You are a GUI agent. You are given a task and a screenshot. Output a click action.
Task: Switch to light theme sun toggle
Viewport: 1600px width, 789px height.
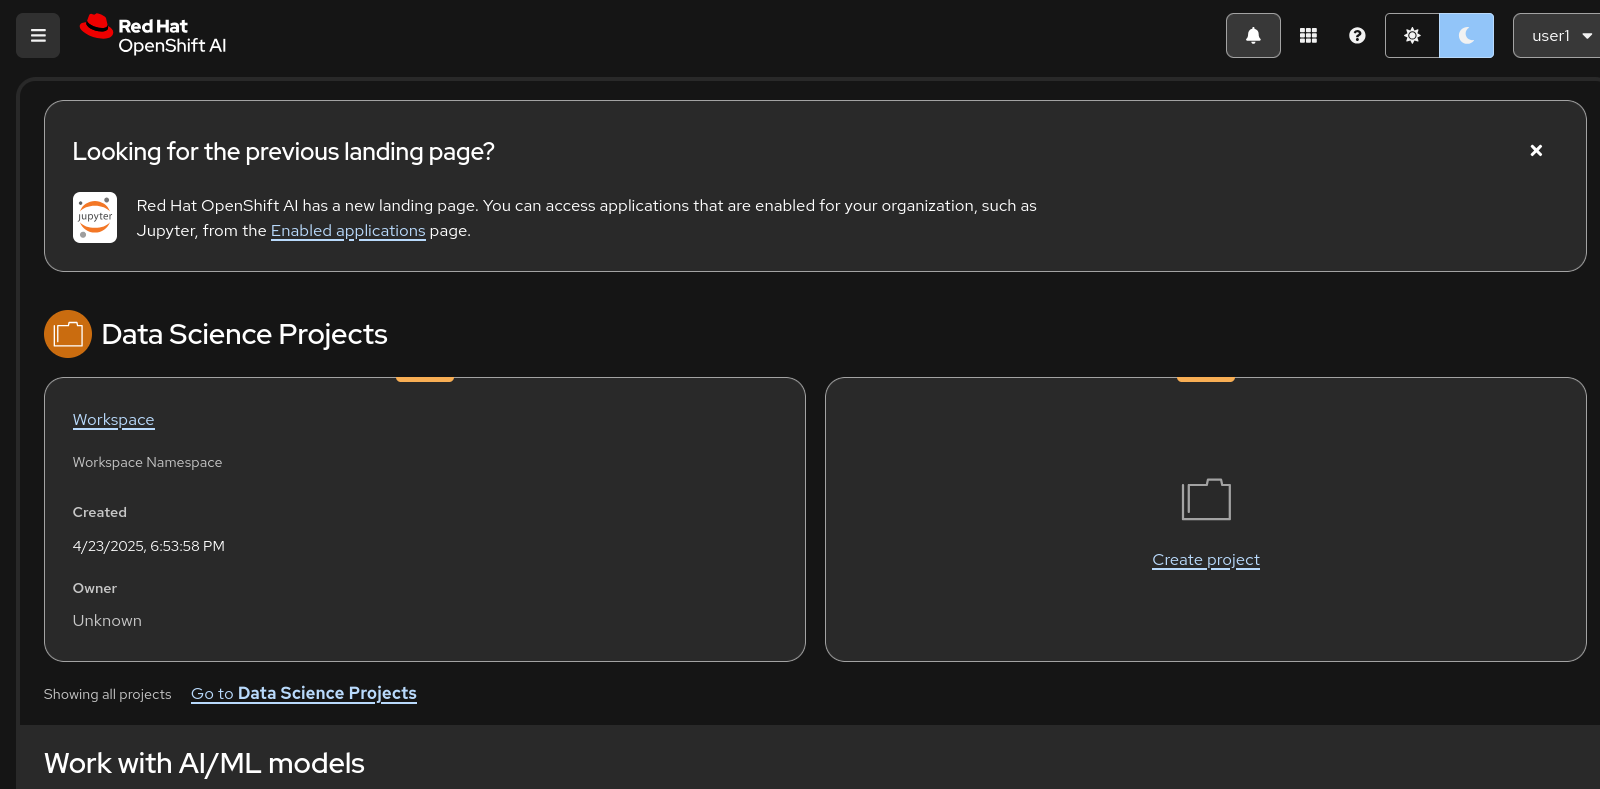click(1412, 36)
